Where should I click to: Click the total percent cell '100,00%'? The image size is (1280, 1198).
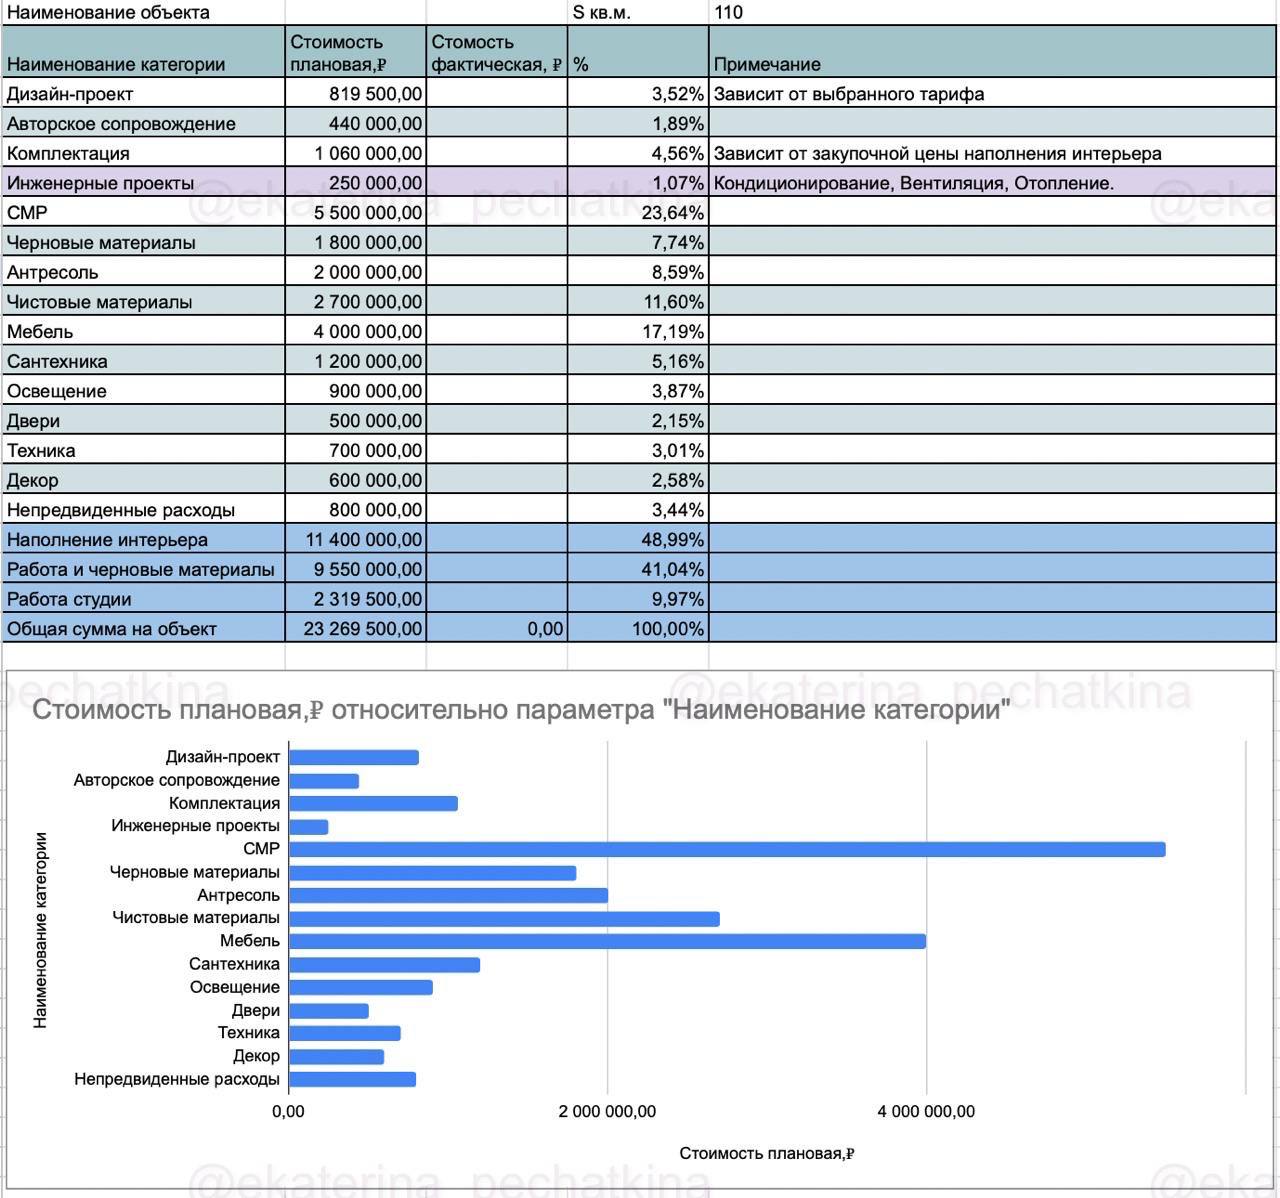point(638,629)
